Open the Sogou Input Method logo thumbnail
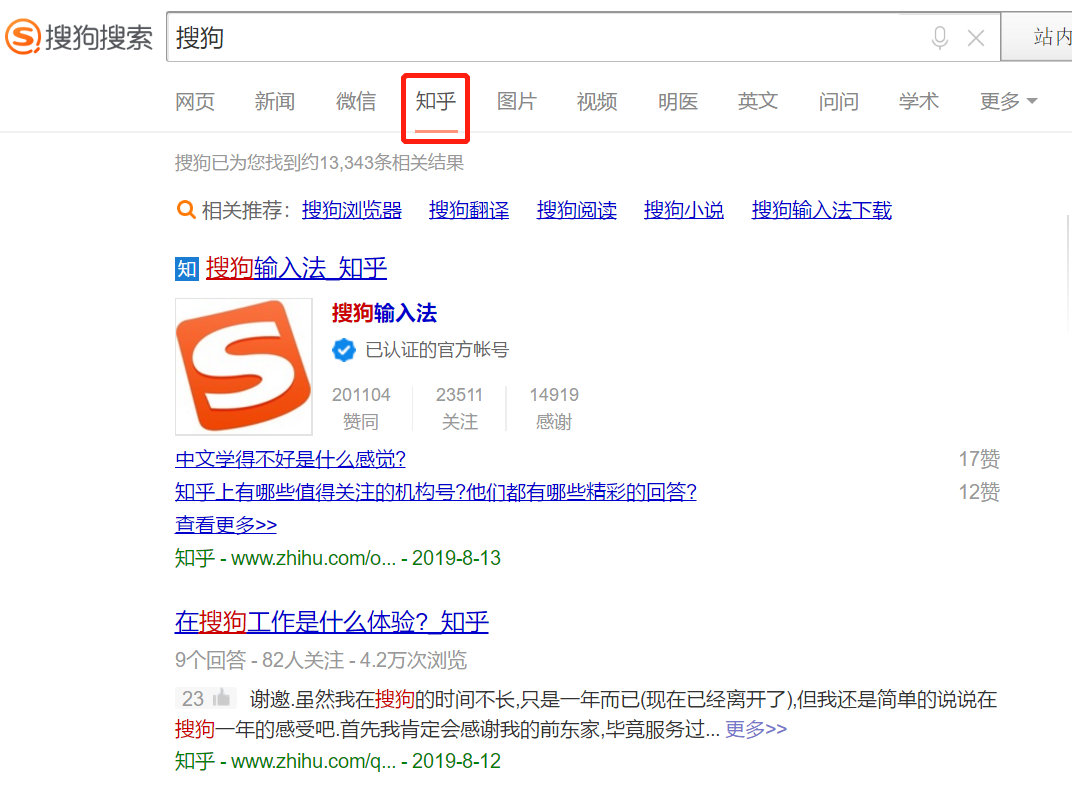The width and height of the screenshot is (1072, 796). point(243,366)
